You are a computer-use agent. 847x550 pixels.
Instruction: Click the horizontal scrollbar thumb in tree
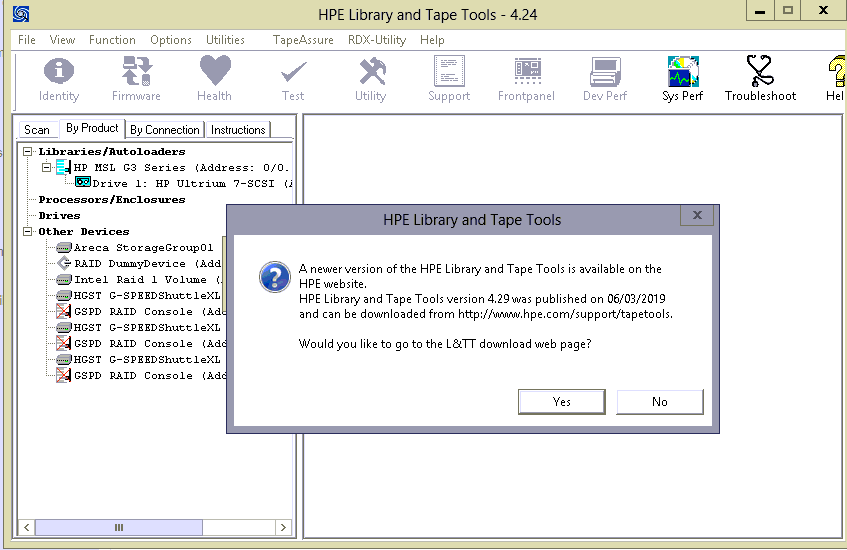(x=119, y=527)
